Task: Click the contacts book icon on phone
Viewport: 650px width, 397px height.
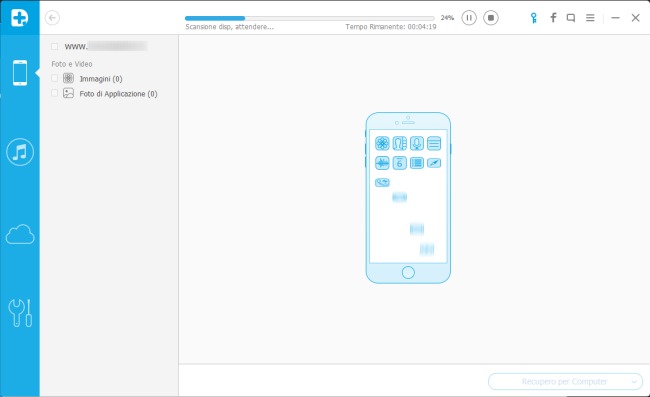Action: 400,143
